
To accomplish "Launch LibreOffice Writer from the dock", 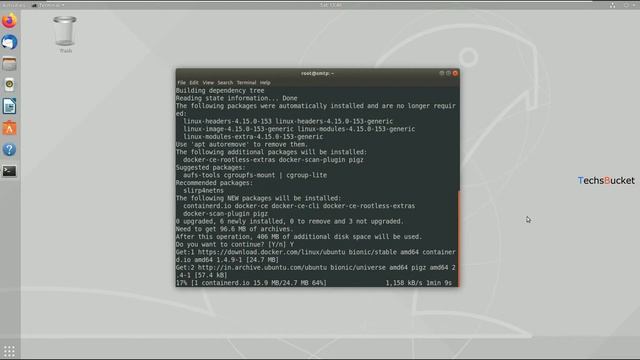I will click(9, 107).
